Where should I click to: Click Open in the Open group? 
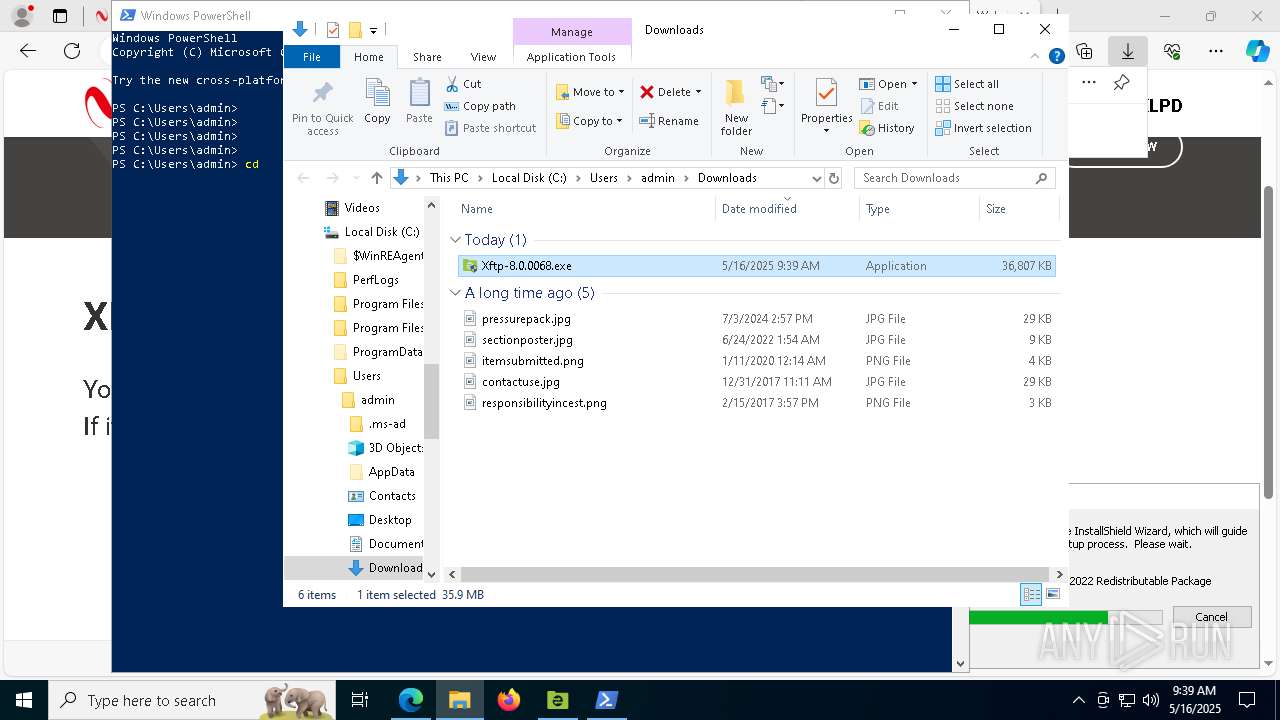pos(888,84)
